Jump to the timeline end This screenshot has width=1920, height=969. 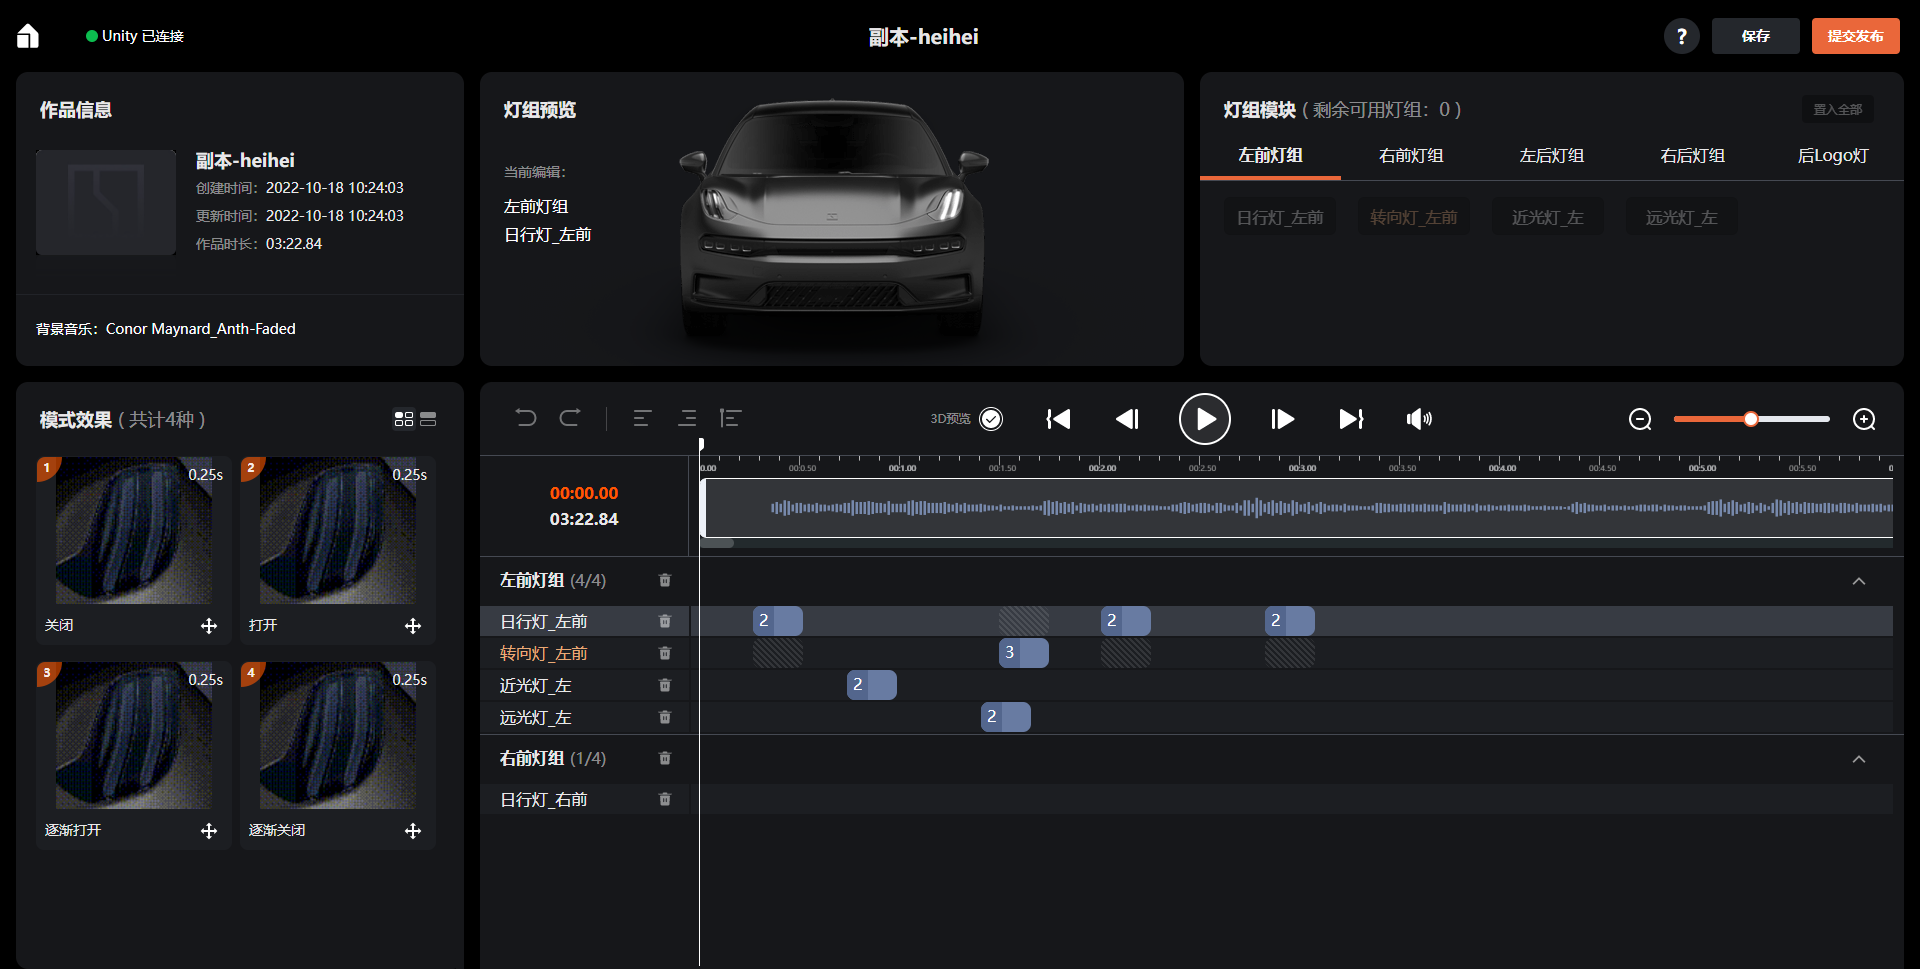coord(1352,419)
